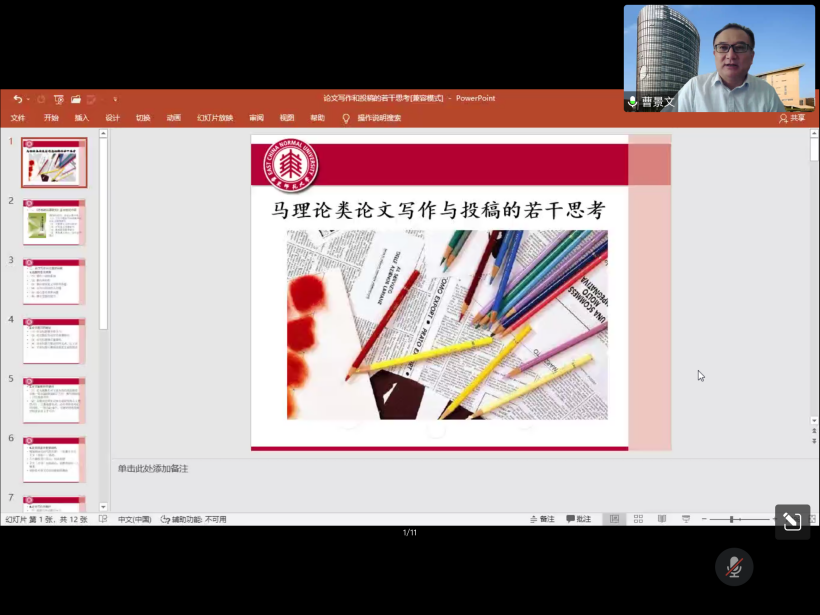Click the Undo arrow in quick access toolbar
The height and width of the screenshot is (615, 820).
(x=17, y=99)
